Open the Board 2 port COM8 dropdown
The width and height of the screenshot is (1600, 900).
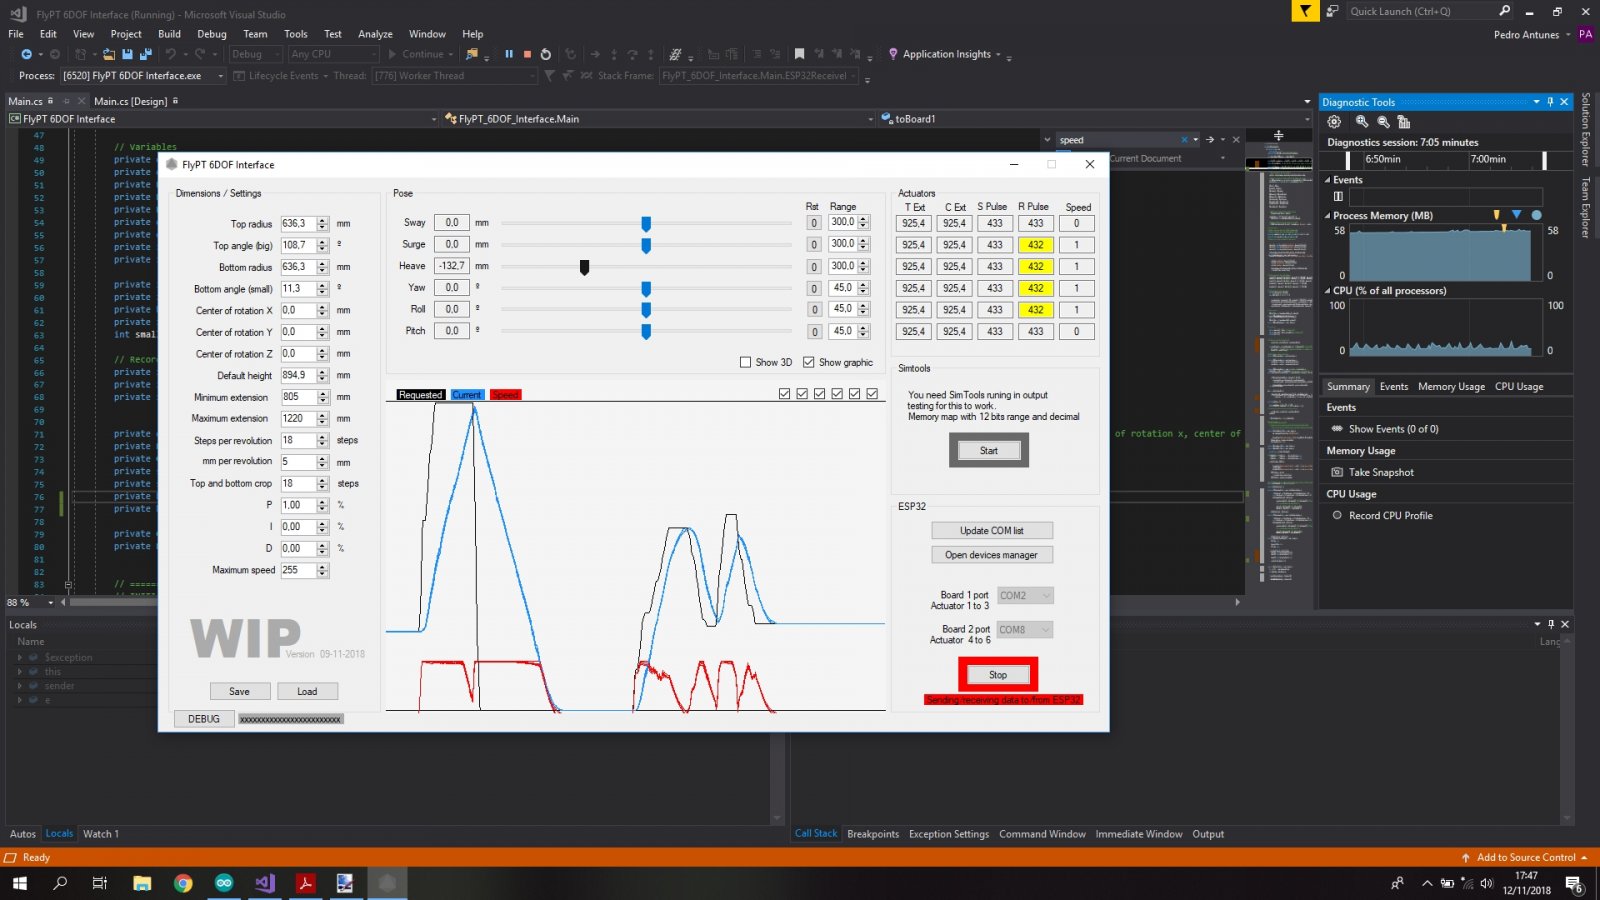point(1025,630)
